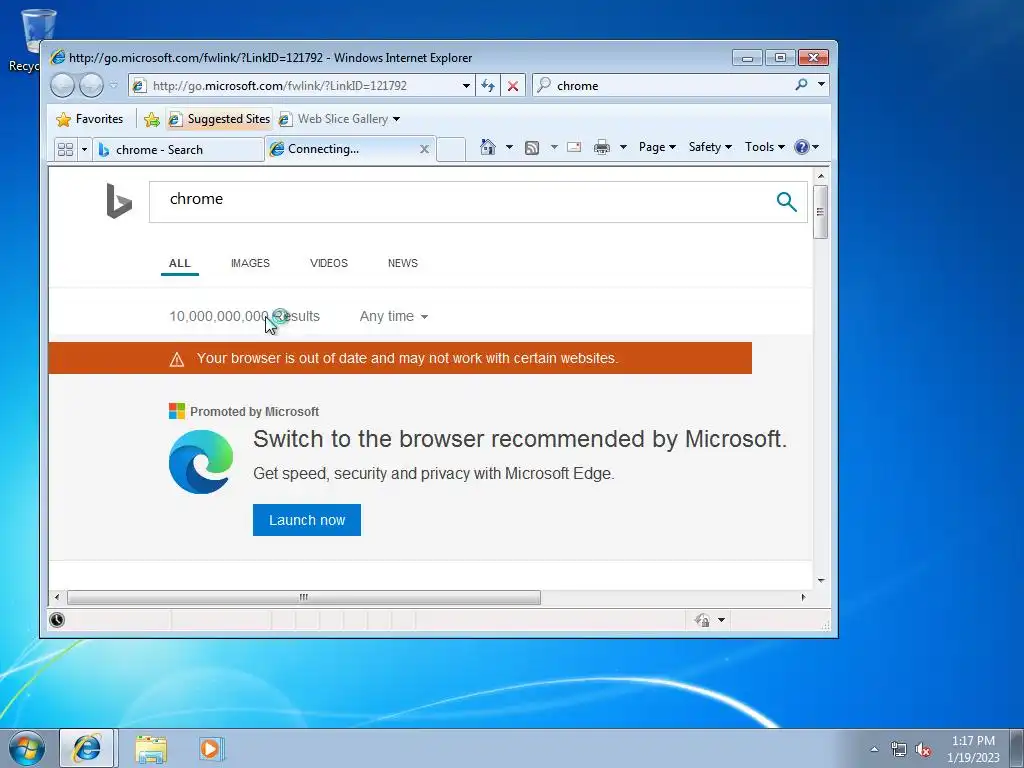
Task: Open the recent pages dropdown arrow
Action: coord(114,86)
